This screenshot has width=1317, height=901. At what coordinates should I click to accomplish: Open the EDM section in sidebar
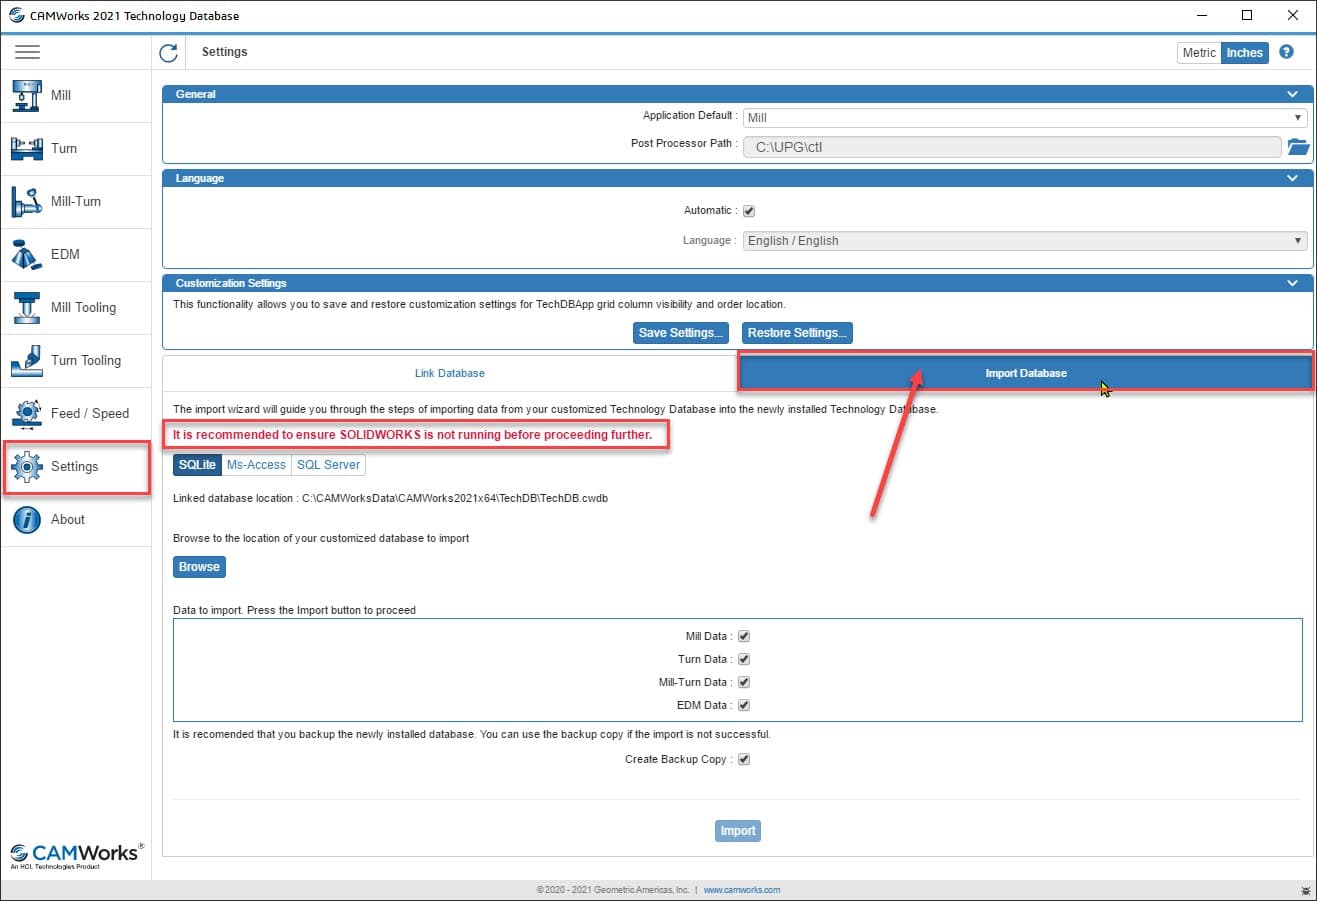coord(76,254)
